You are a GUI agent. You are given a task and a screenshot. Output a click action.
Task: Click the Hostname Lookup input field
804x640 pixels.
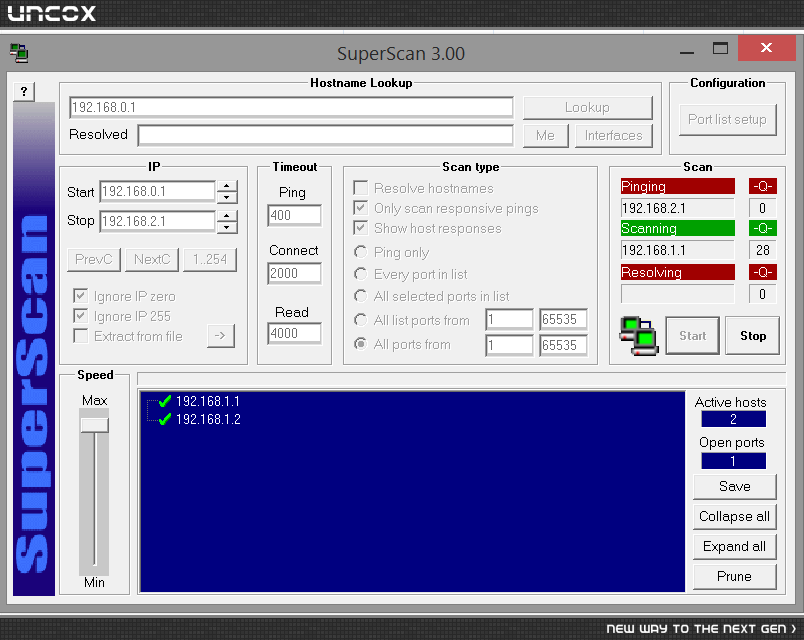291,107
